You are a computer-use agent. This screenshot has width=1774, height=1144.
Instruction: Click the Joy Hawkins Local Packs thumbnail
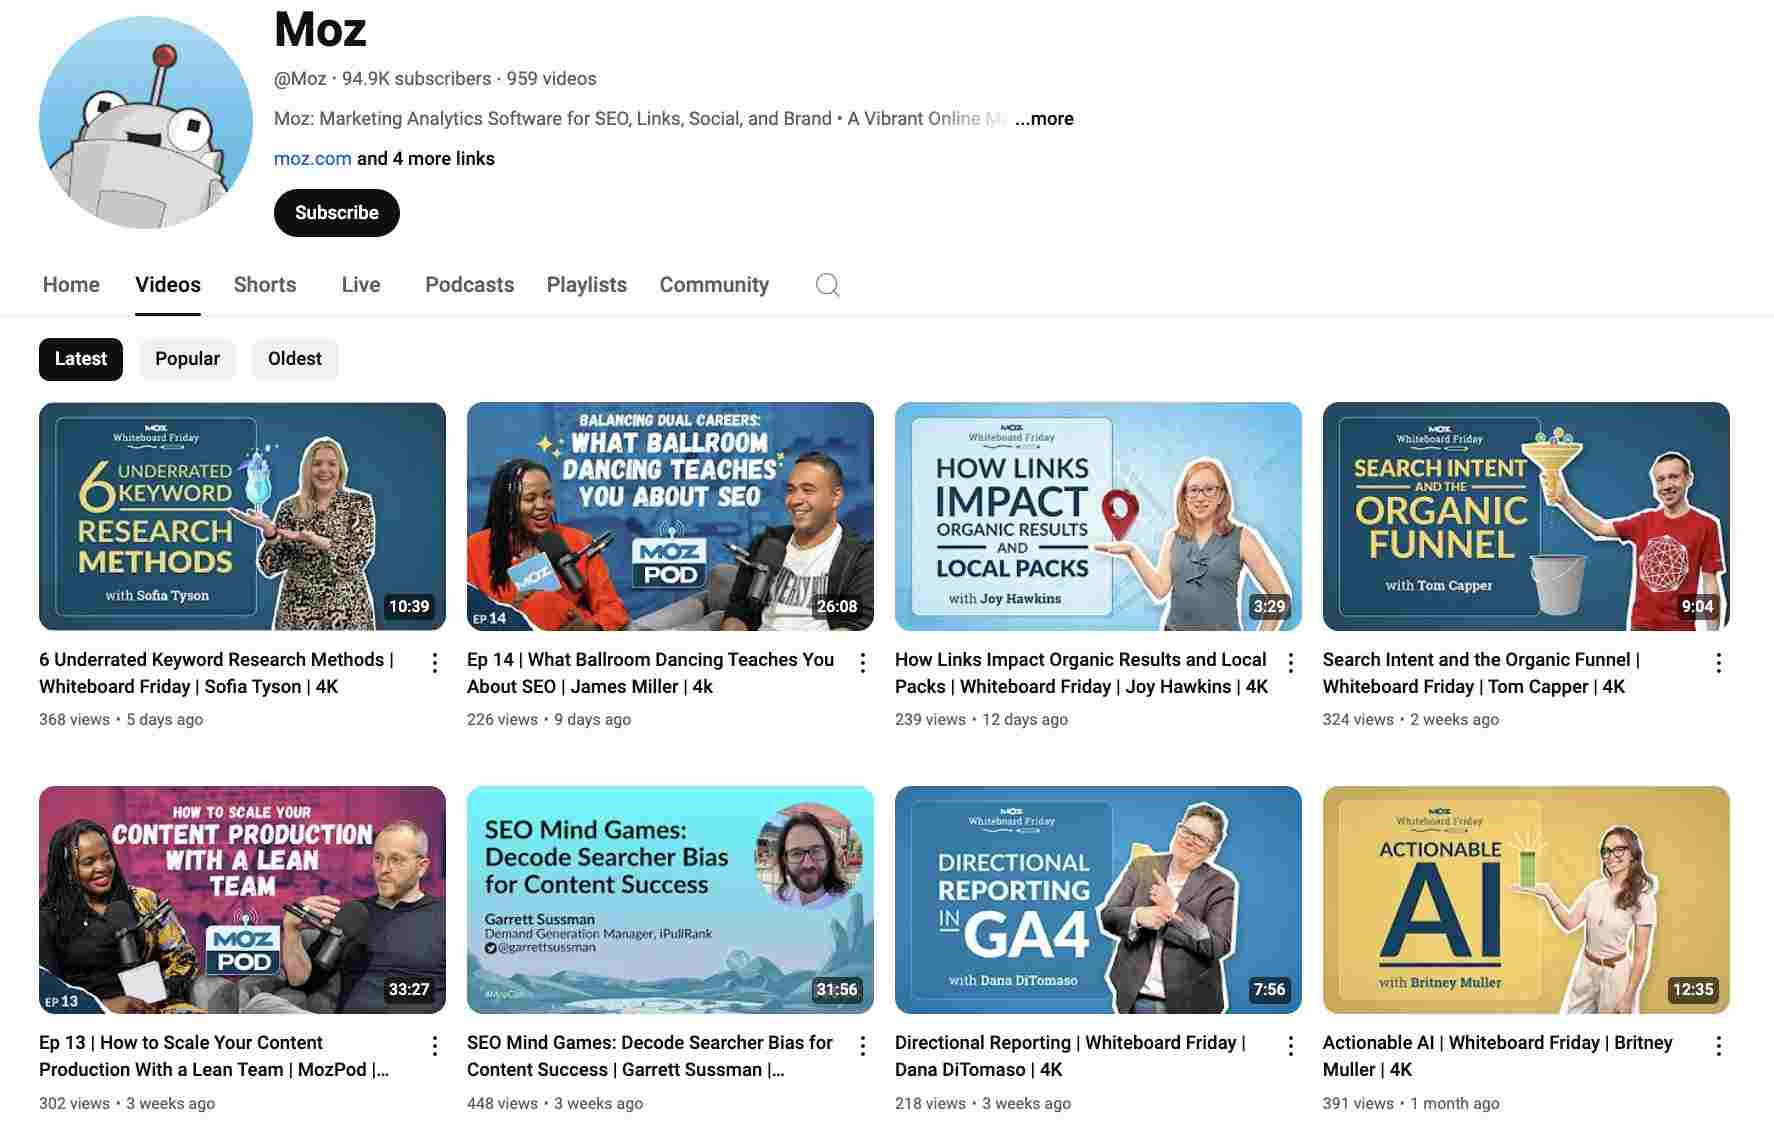(1098, 516)
